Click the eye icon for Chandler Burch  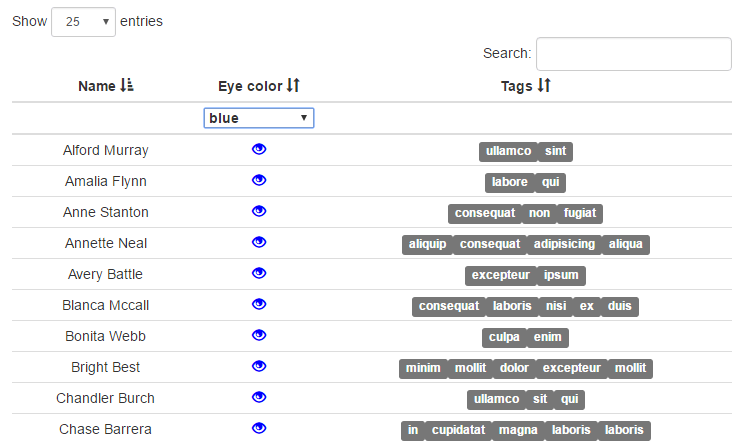click(x=259, y=397)
